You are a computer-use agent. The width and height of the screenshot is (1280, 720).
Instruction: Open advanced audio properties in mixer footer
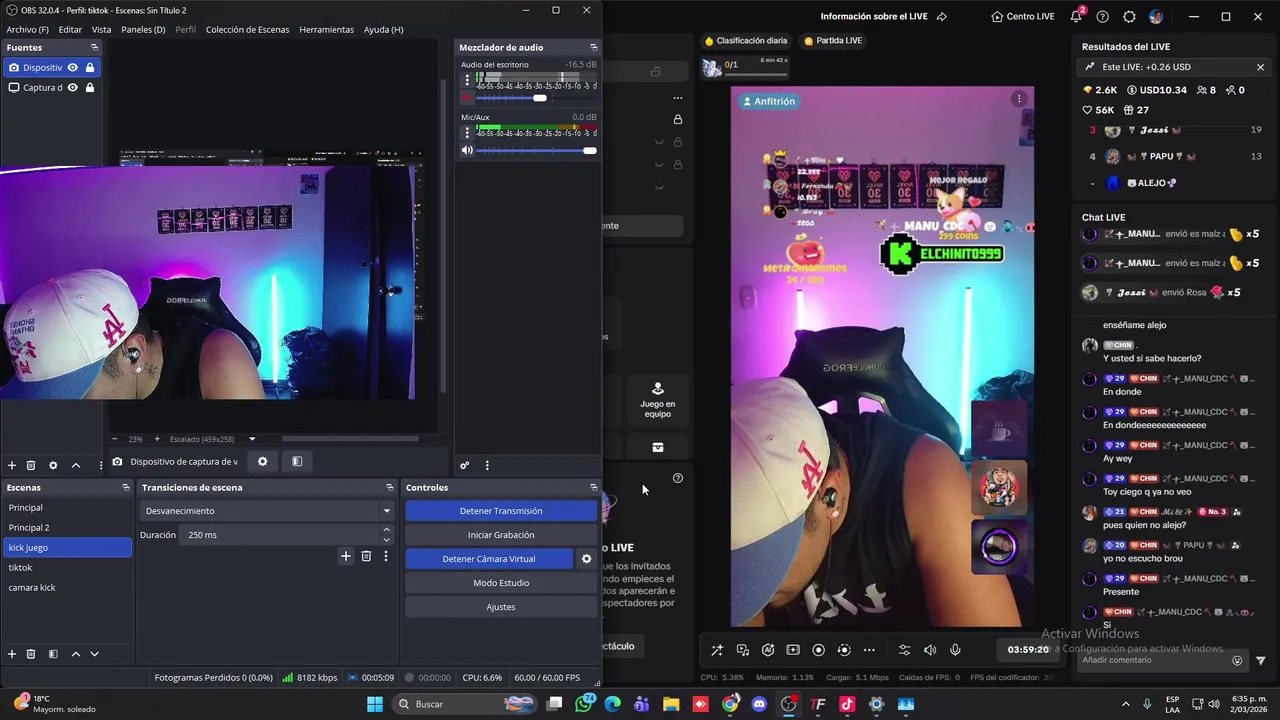[x=465, y=465]
